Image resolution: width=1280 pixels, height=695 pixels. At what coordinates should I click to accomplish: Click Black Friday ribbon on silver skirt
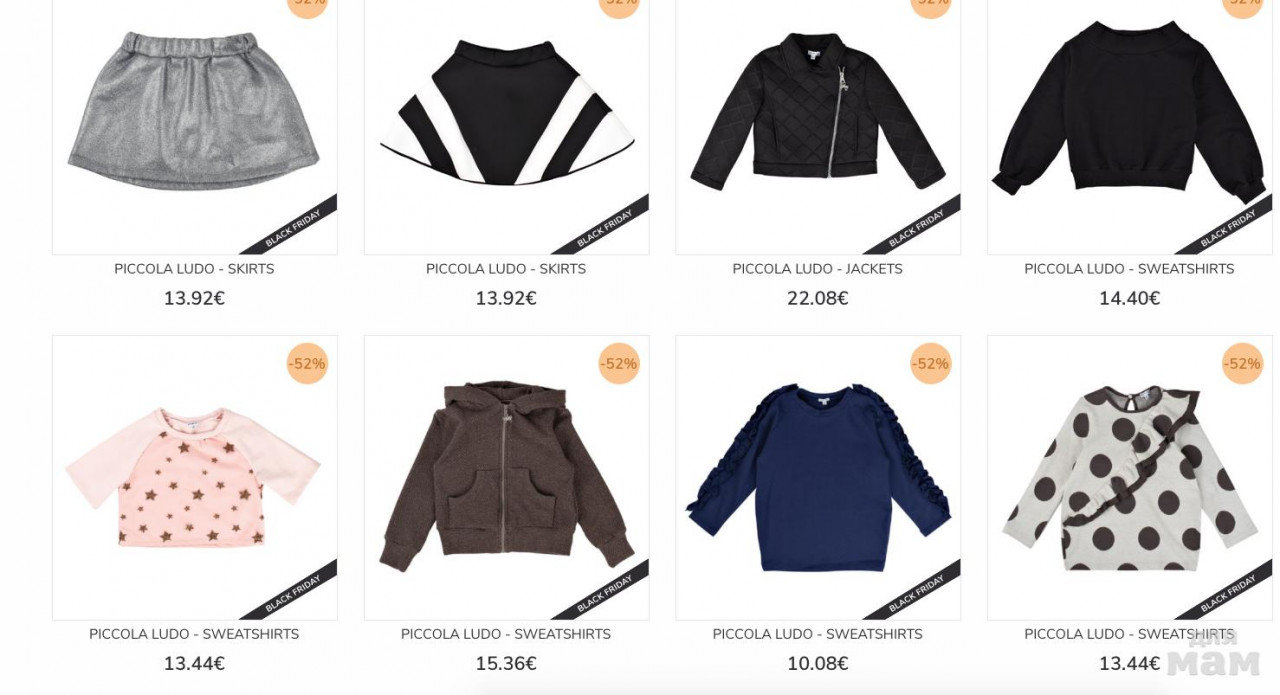(x=293, y=228)
